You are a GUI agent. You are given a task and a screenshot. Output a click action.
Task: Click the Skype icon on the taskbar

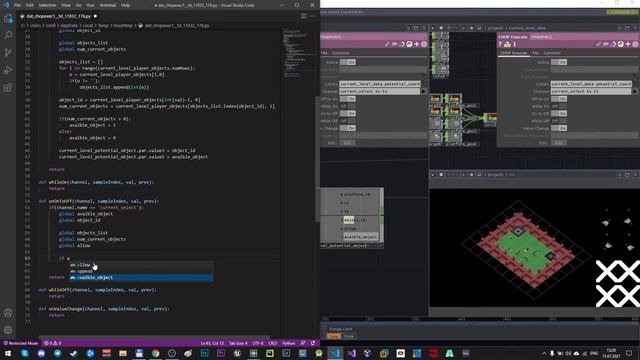25,353
